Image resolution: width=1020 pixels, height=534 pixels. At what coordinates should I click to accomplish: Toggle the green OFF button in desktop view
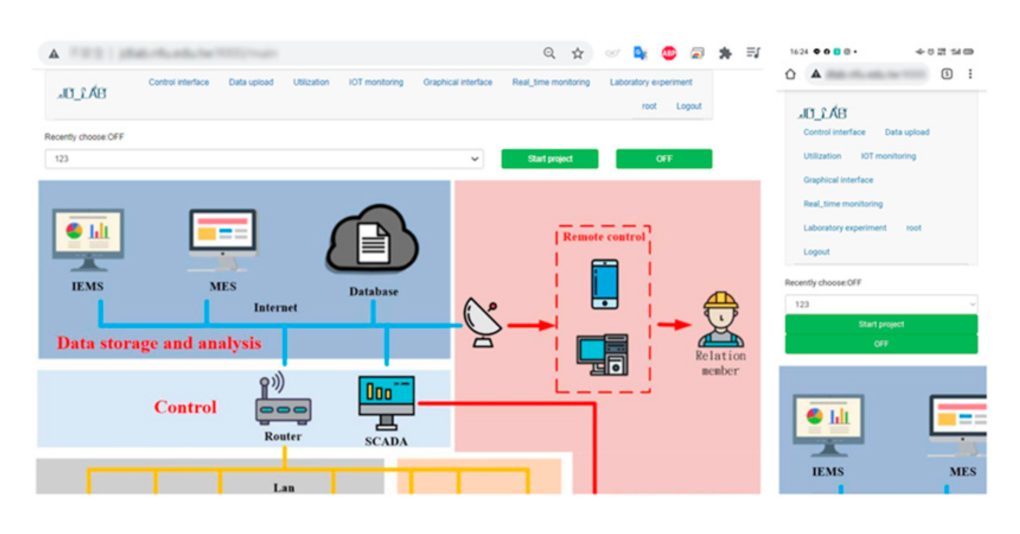click(x=664, y=159)
